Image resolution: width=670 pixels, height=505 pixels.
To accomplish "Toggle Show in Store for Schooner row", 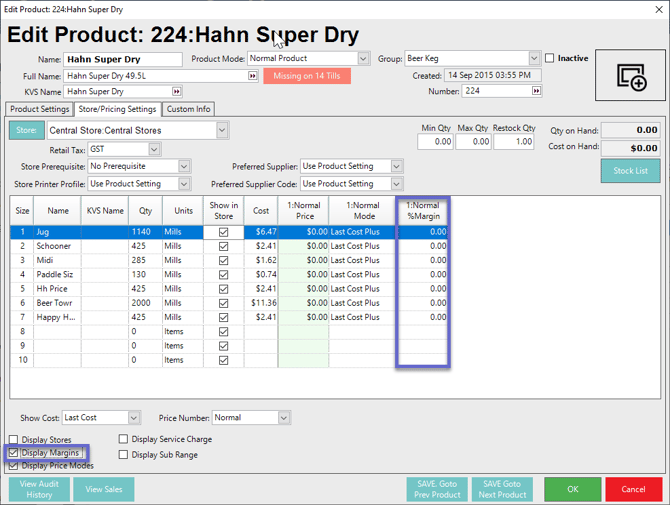I will (x=223, y=246).
